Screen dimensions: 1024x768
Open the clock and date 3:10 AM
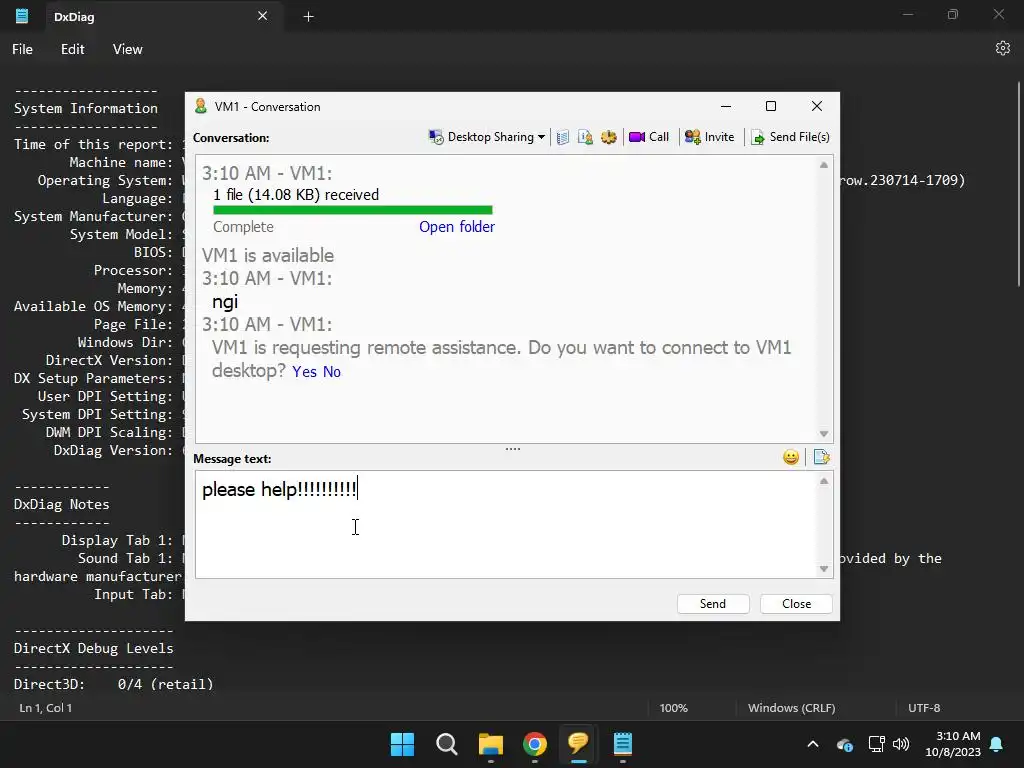point(953,744)
